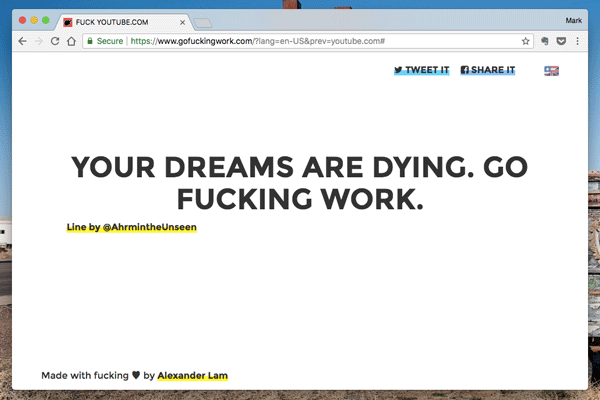
Task: Focus the URL address bar
Action: click(x=300, y=41)
